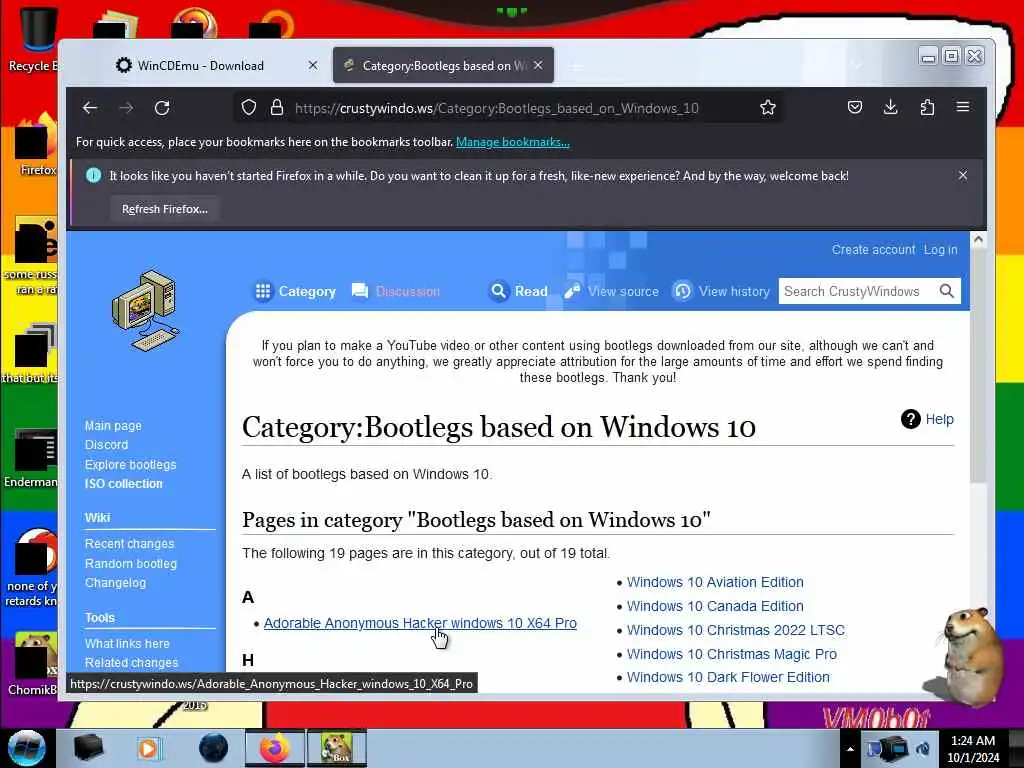The width and height of the screenshot is (1024, 768).
Task: Open Random bootleg in sidebar
Action: pos(131,563)
